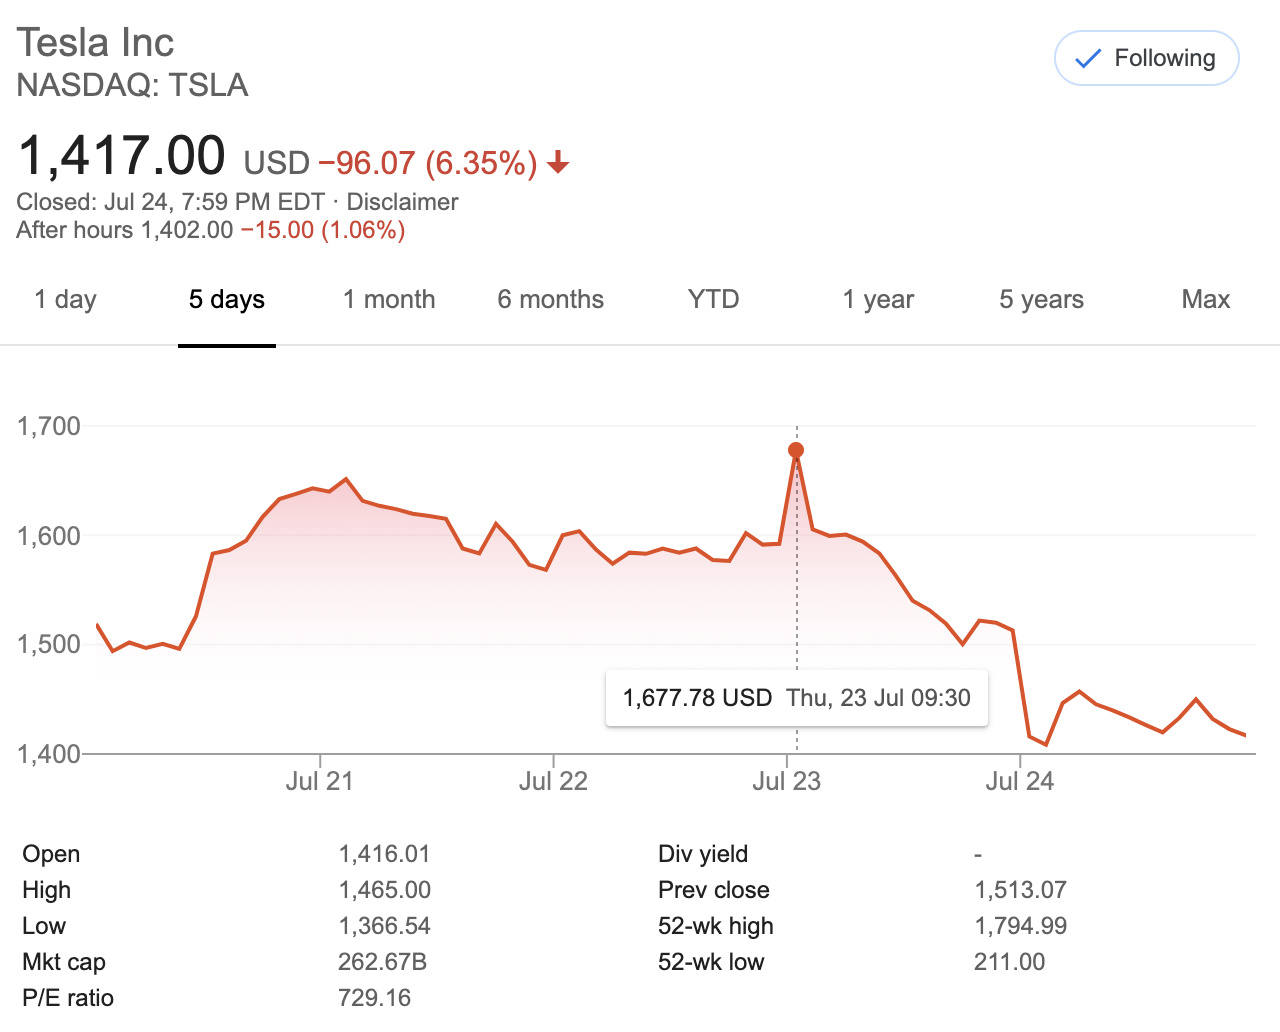Click the P/E ratio label
The width and height of the screenshot is (1280, 1032).
click(x=68, y=998)
